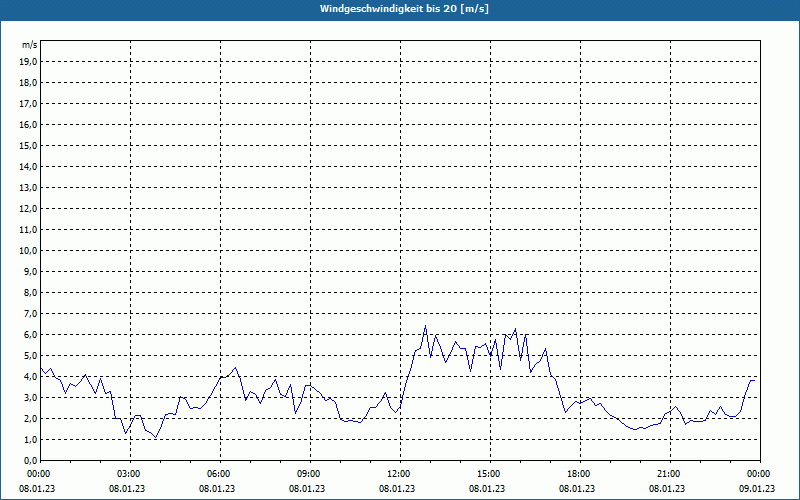Select the 8,0 y-axis label

coord(32,293)
